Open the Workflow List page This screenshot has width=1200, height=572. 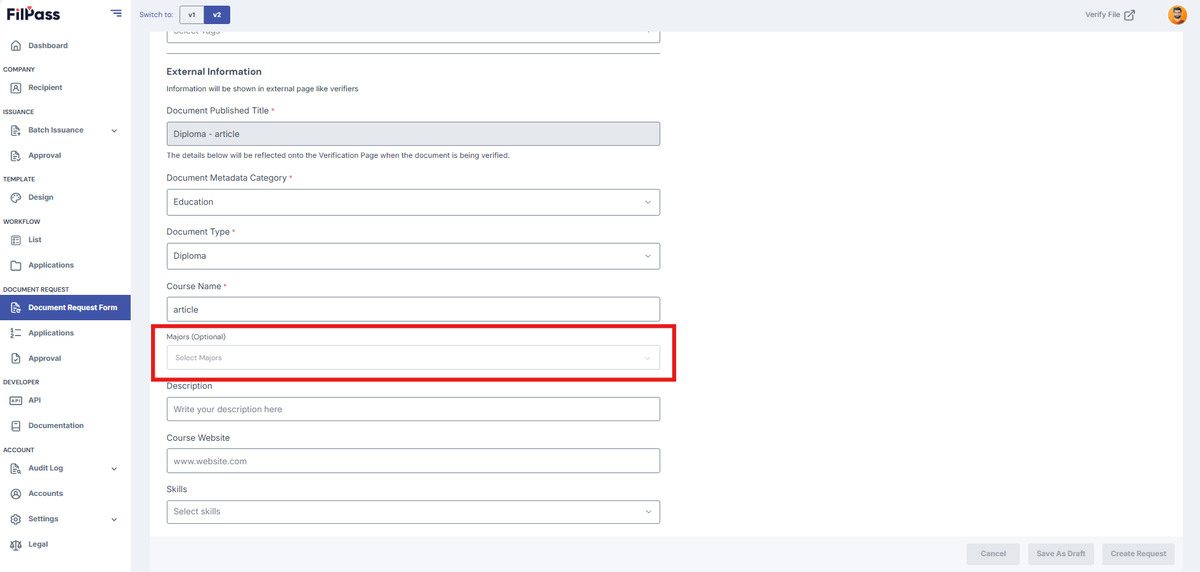click(x=35, y=240)
